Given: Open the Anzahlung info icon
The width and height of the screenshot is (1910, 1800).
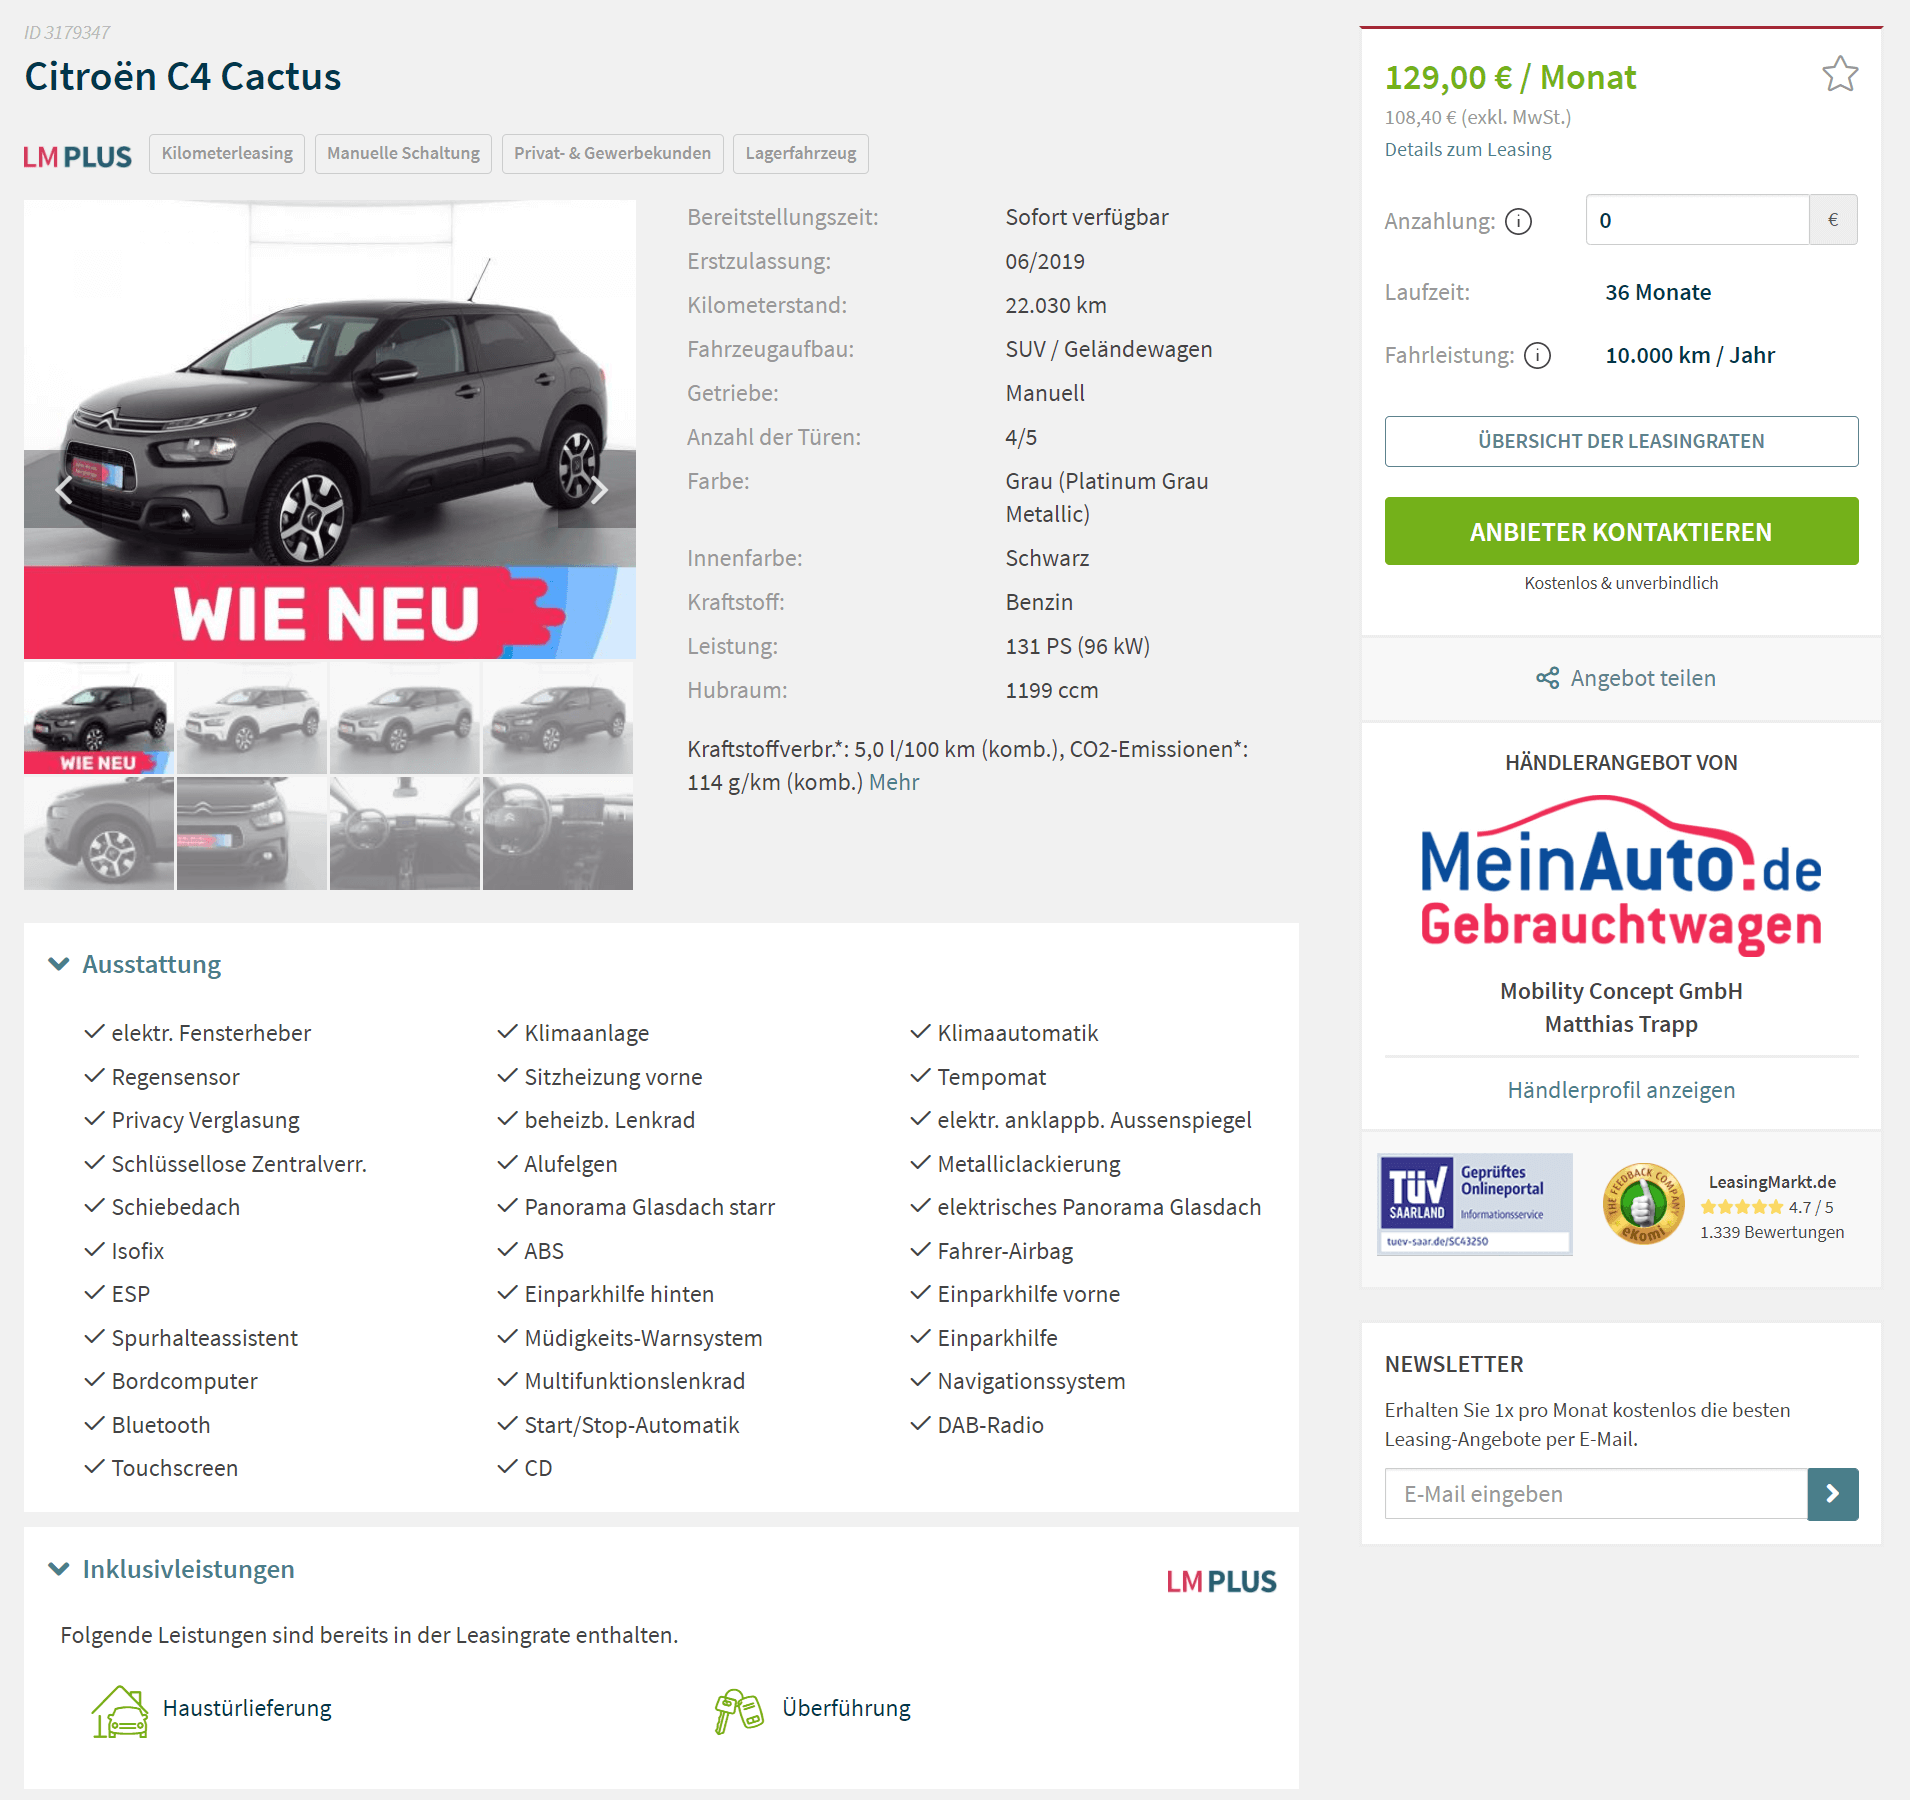Looking at the screenshot, I should pyautogui.click(x=1518, y=221).
